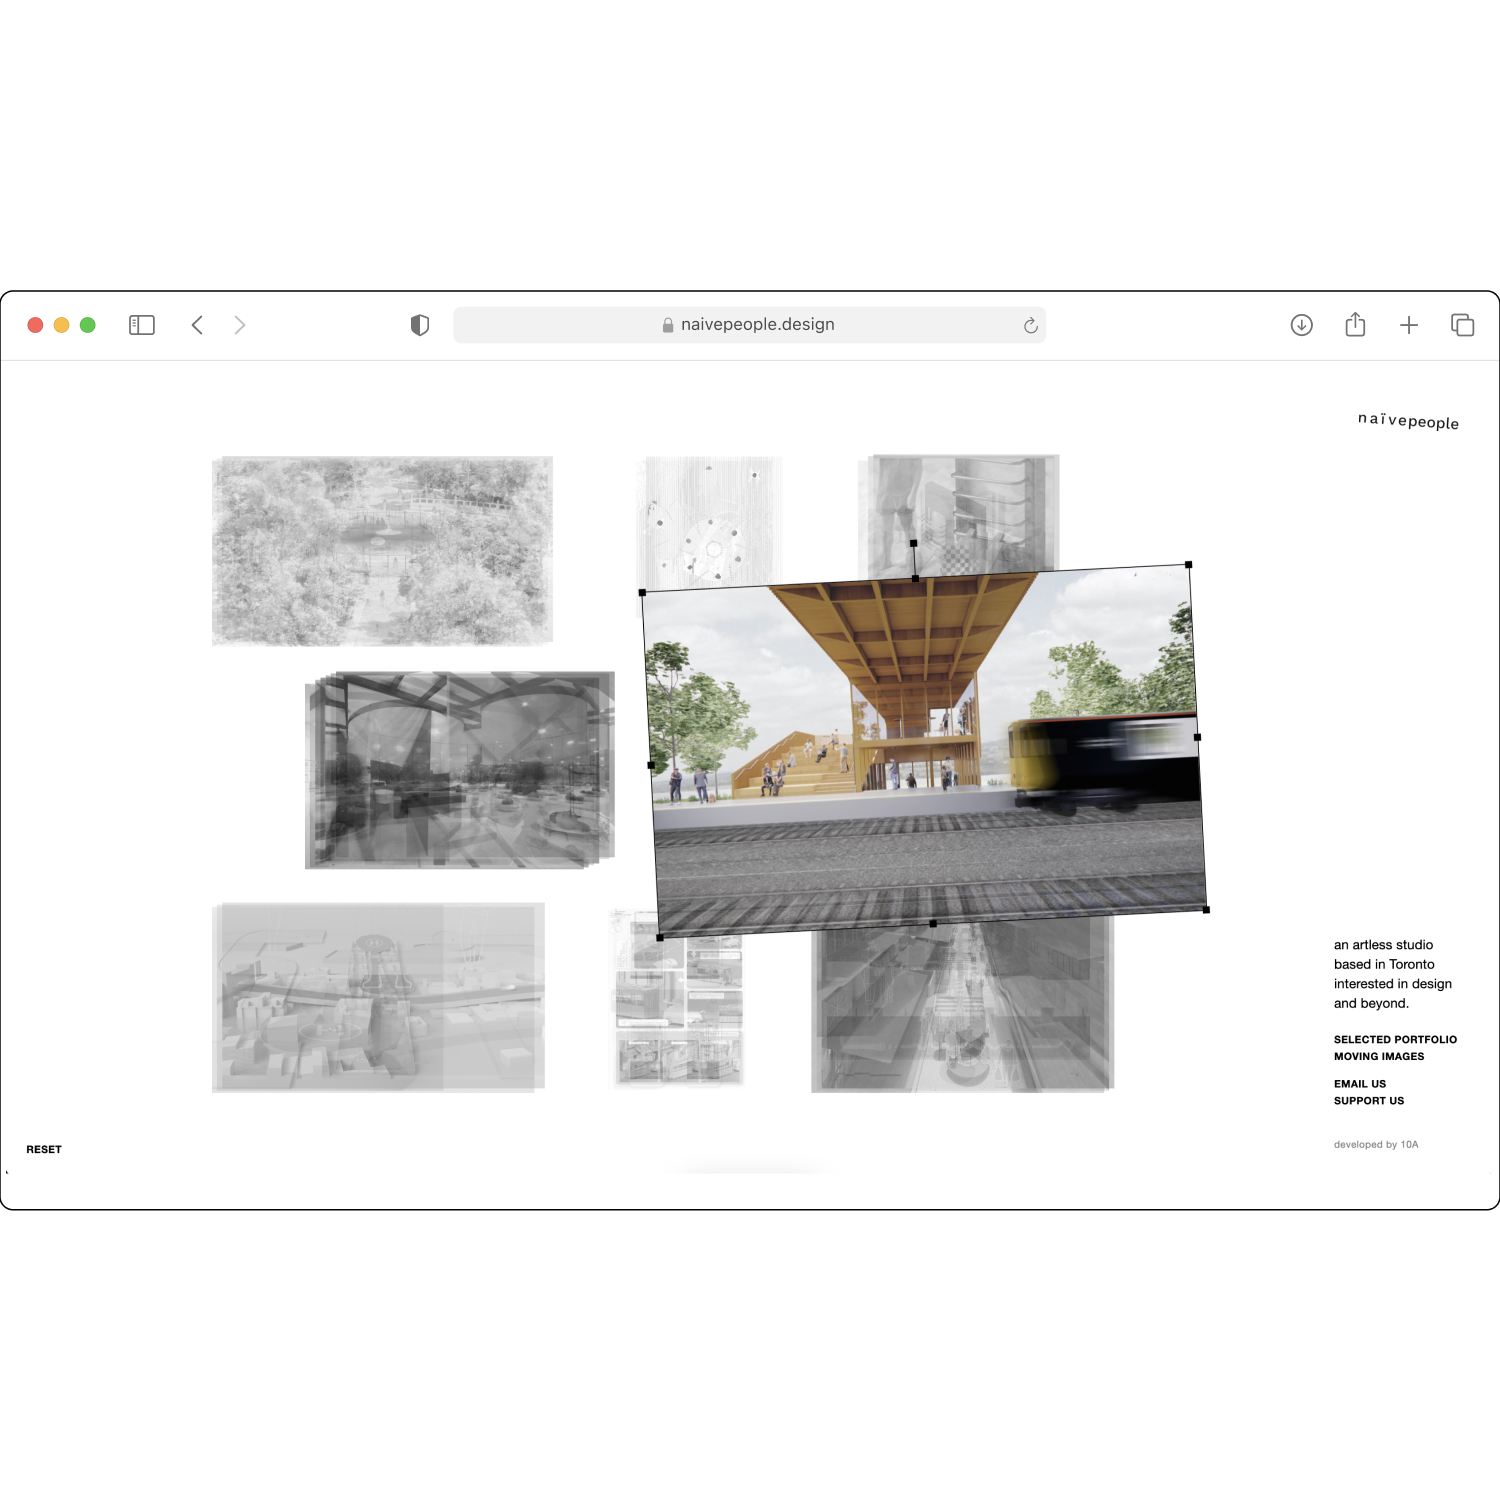The image size is (1500, 1500).
Task: Toggle the Safari sidebar icon
Action: tap(142, 325)
